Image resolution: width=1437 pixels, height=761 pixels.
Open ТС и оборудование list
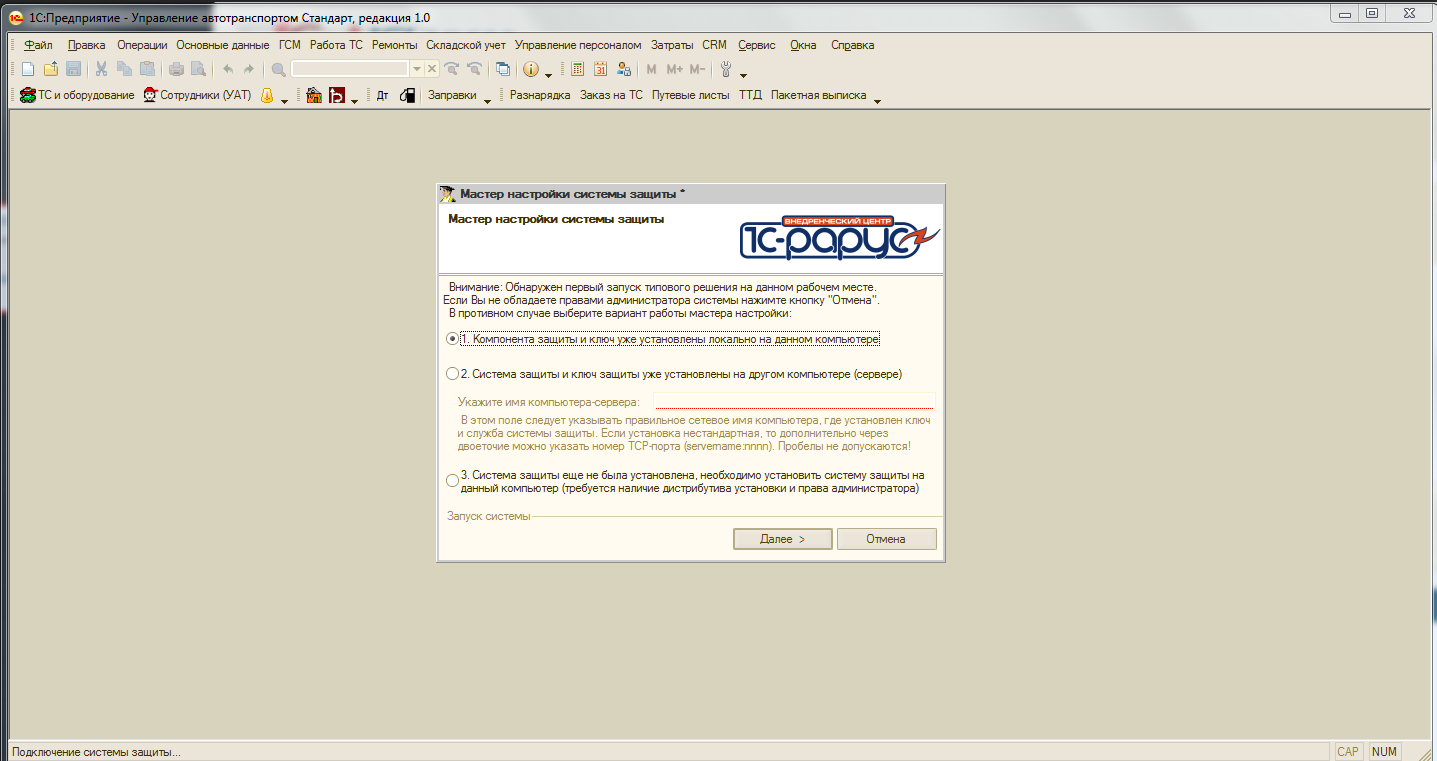[x=77, y=96]
